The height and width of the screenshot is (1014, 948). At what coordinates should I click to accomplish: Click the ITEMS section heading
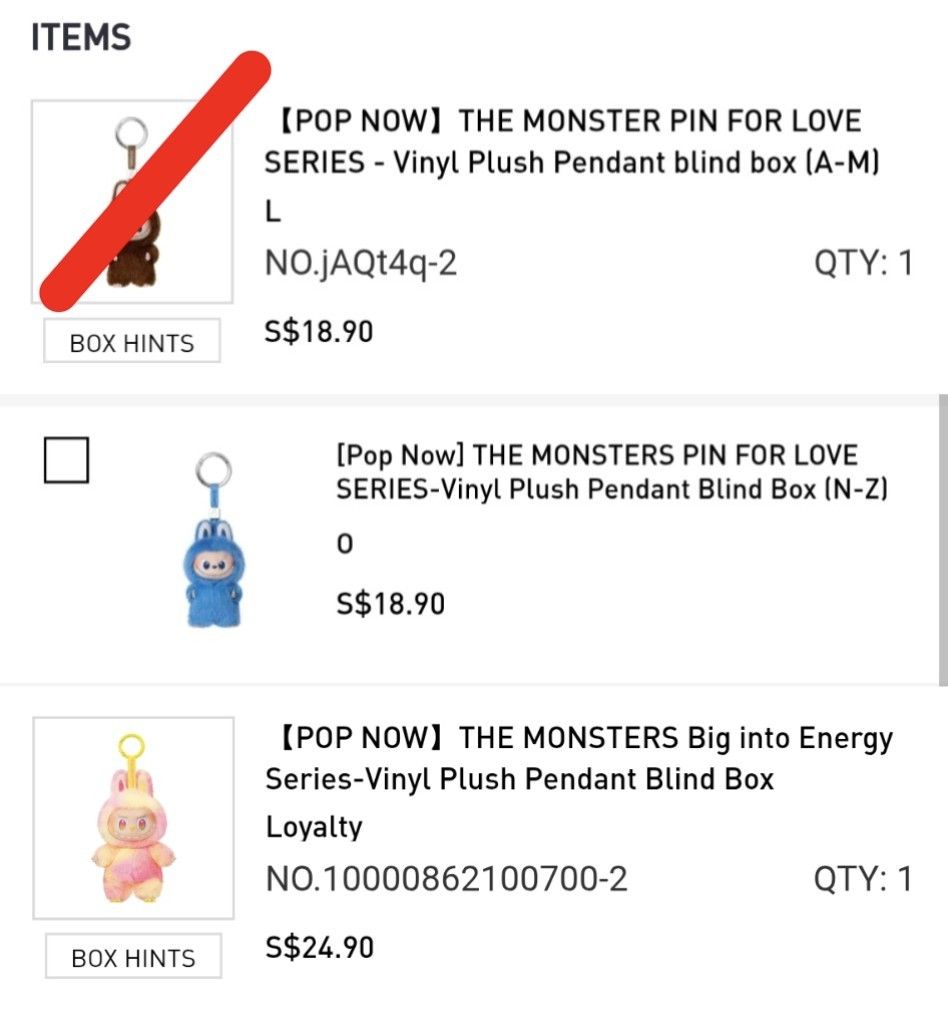[x=81, y=38]
